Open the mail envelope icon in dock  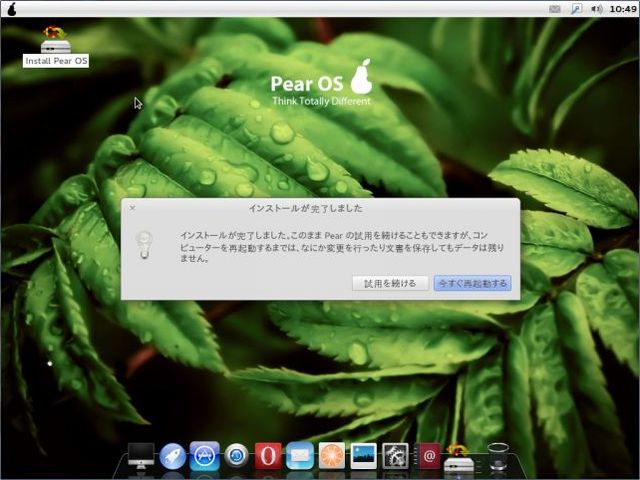(x=300, y=457)
